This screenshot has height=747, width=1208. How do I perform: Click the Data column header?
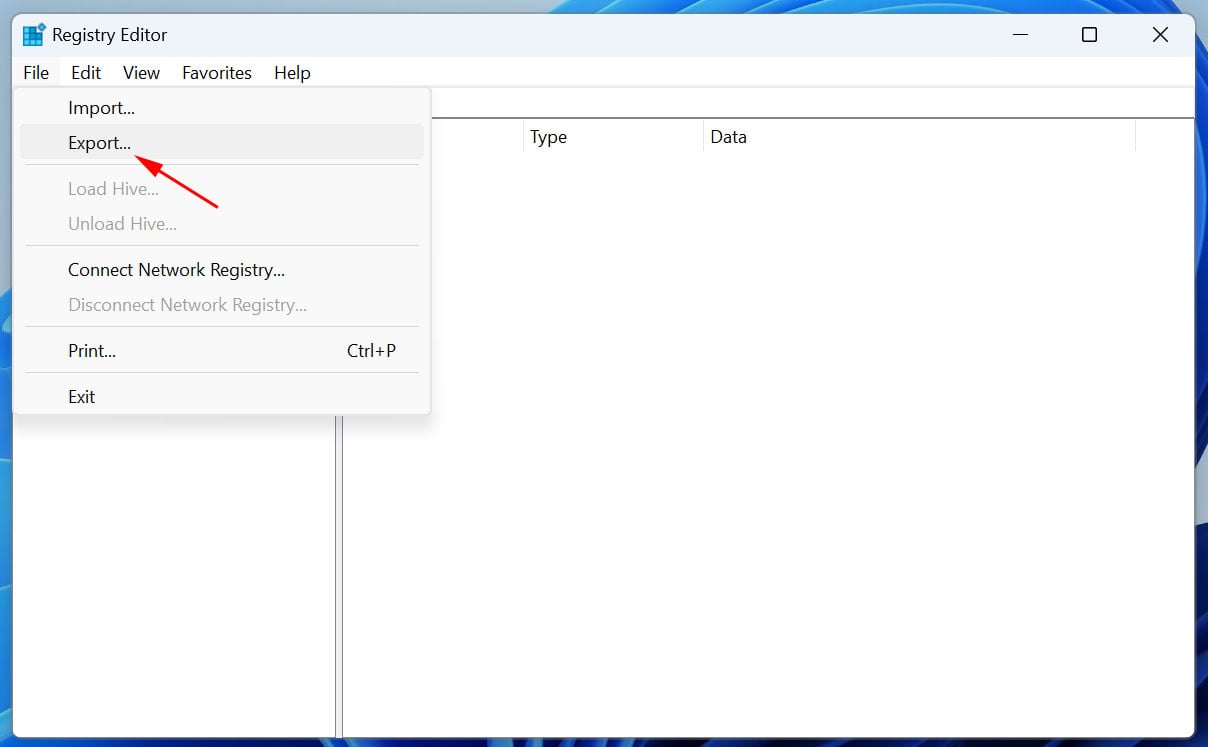(727, 137)
